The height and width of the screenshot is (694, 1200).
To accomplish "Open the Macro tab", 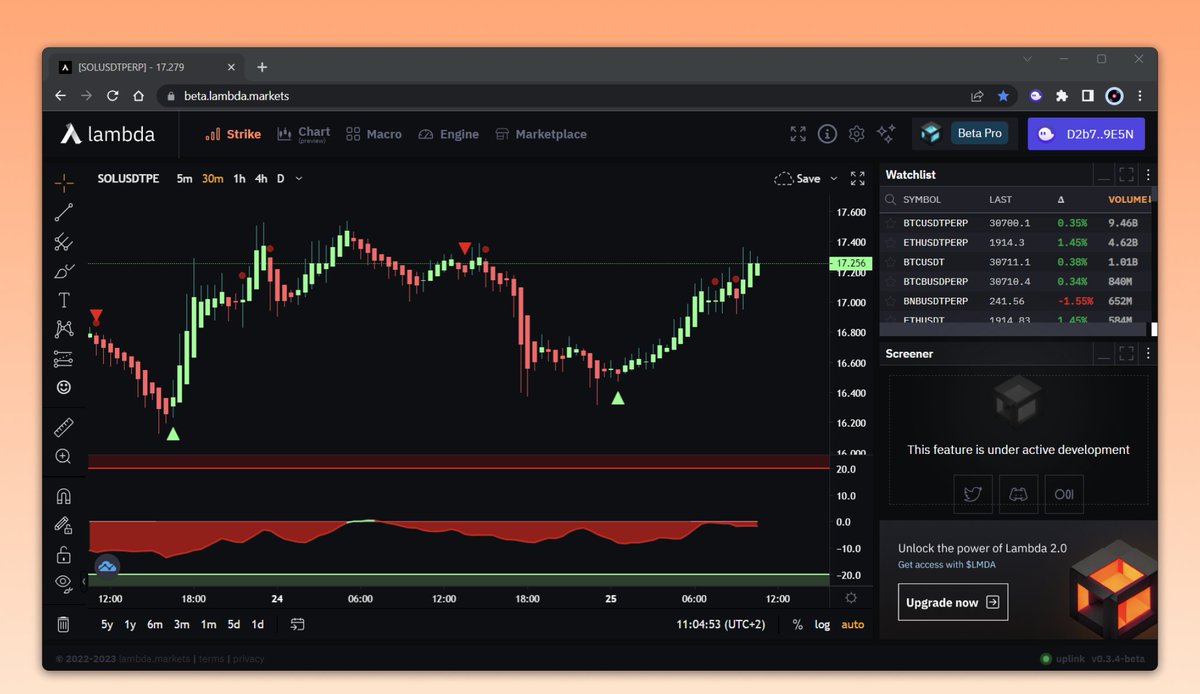I will pos(374,134).
